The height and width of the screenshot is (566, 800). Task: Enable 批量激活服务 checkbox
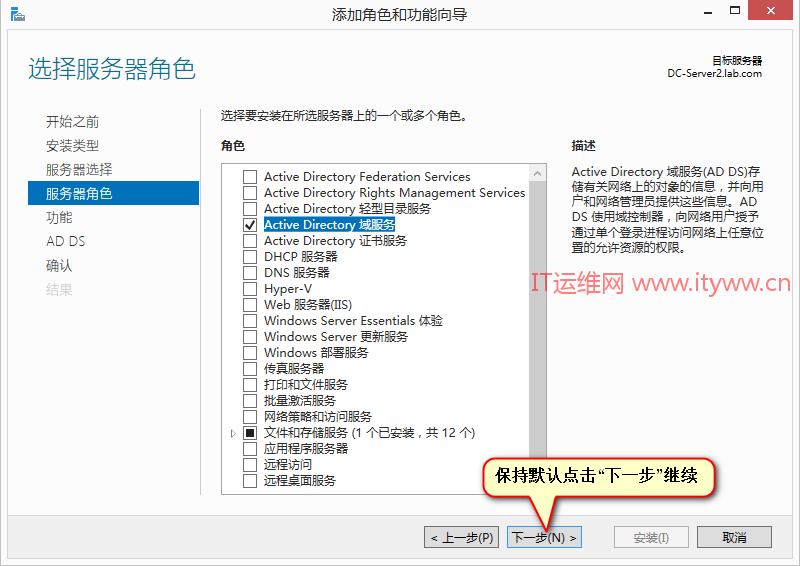point(250,401)
